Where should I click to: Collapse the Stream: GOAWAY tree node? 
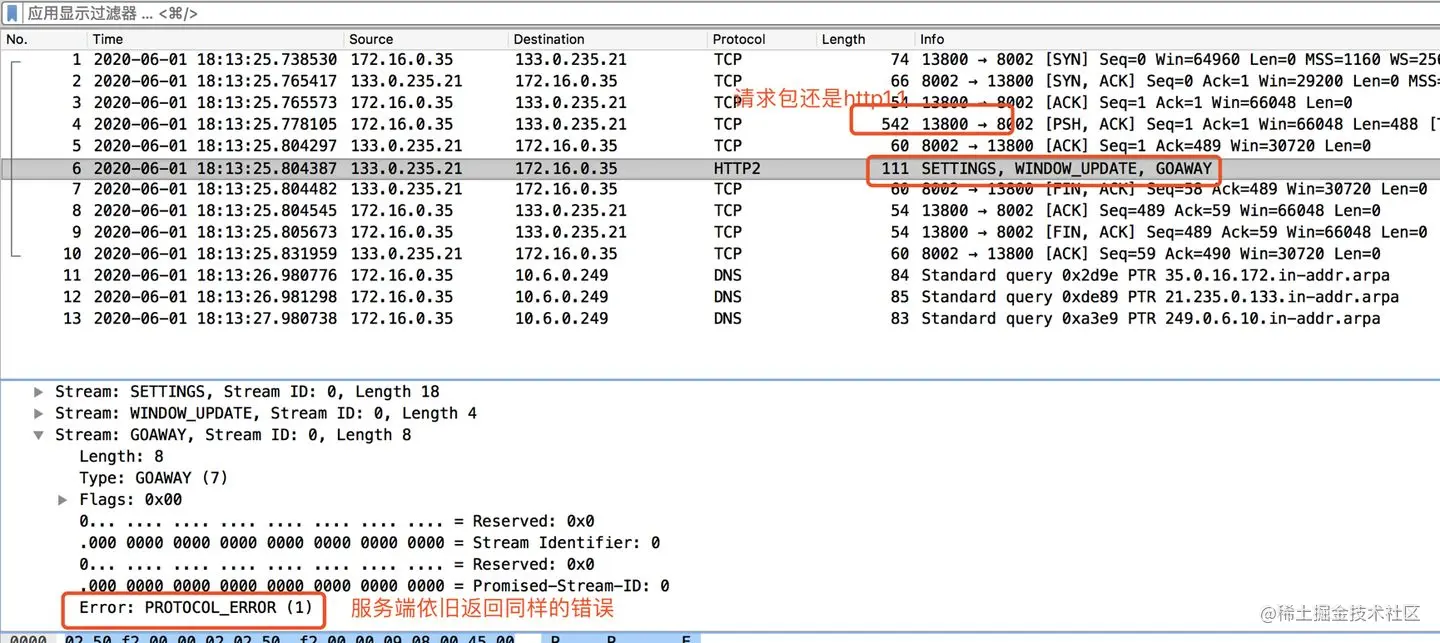[x=39, y=435]
